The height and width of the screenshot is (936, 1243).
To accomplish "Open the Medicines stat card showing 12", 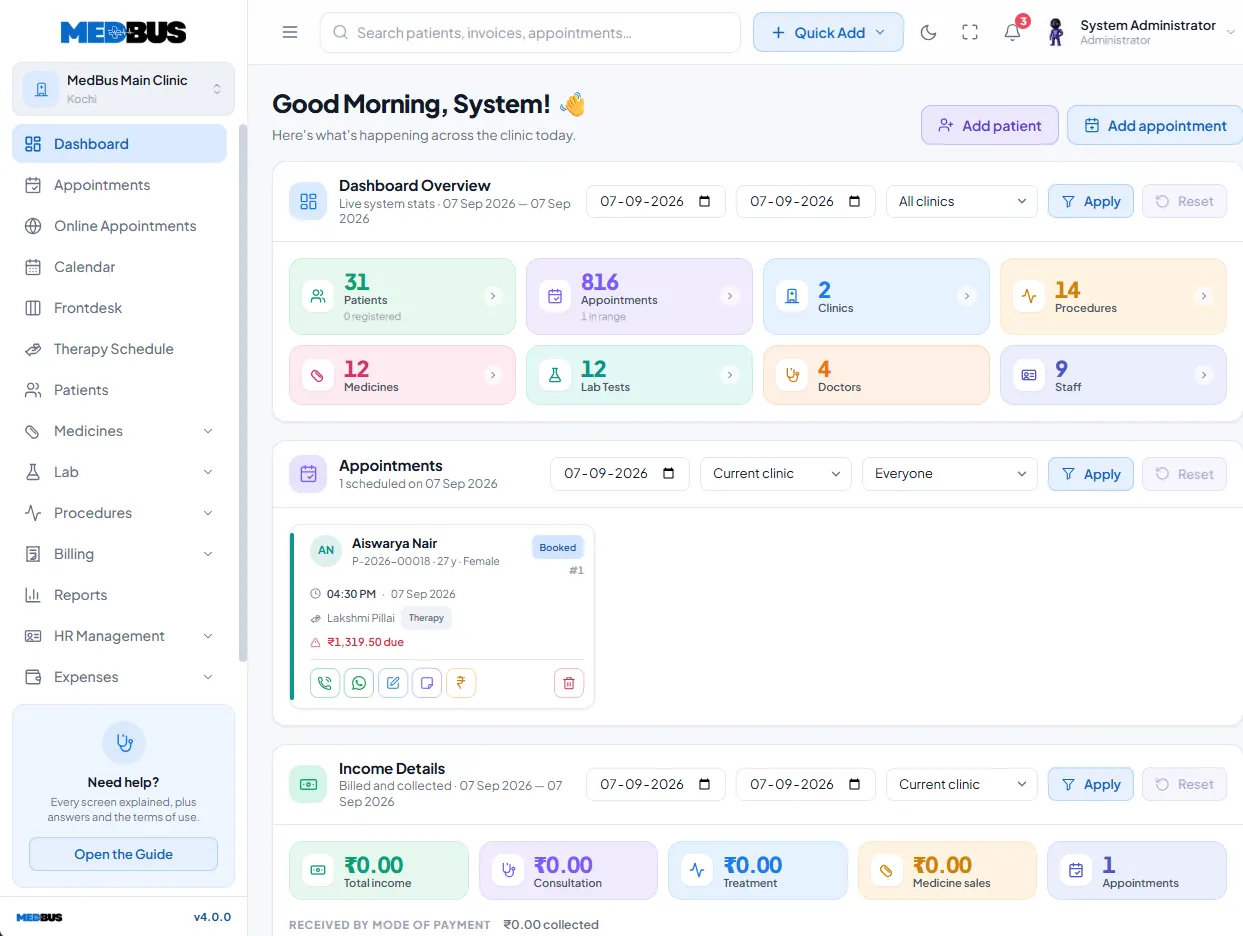I will click(x=402, y=375).
